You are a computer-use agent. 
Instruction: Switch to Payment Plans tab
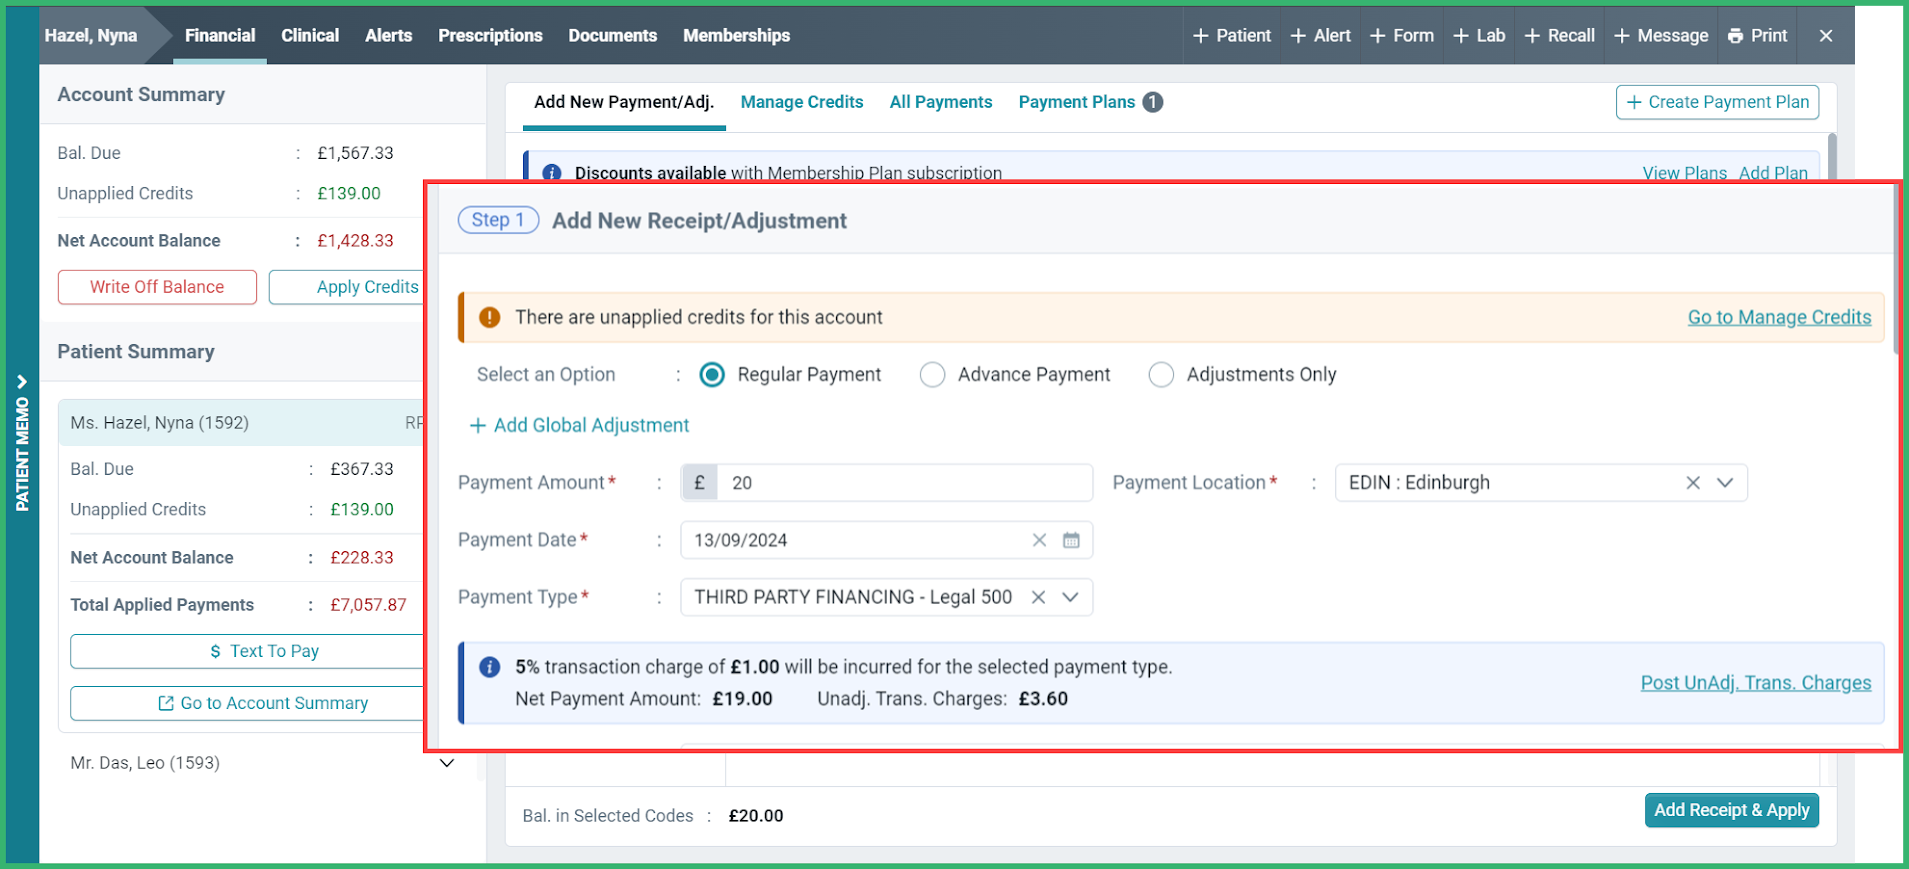[1077, 102]
